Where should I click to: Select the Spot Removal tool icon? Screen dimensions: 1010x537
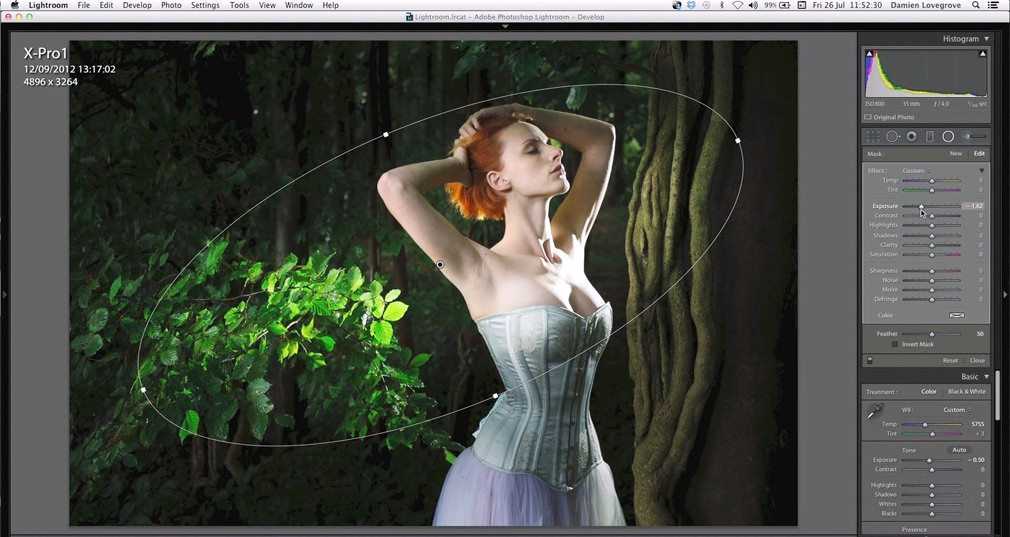pos(893,137)
